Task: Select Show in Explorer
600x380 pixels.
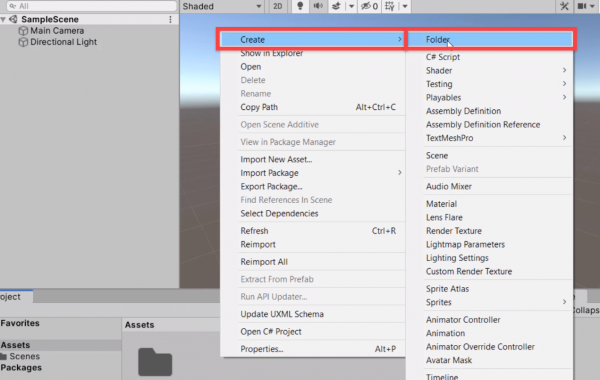Action: click(x=272, y=53)
